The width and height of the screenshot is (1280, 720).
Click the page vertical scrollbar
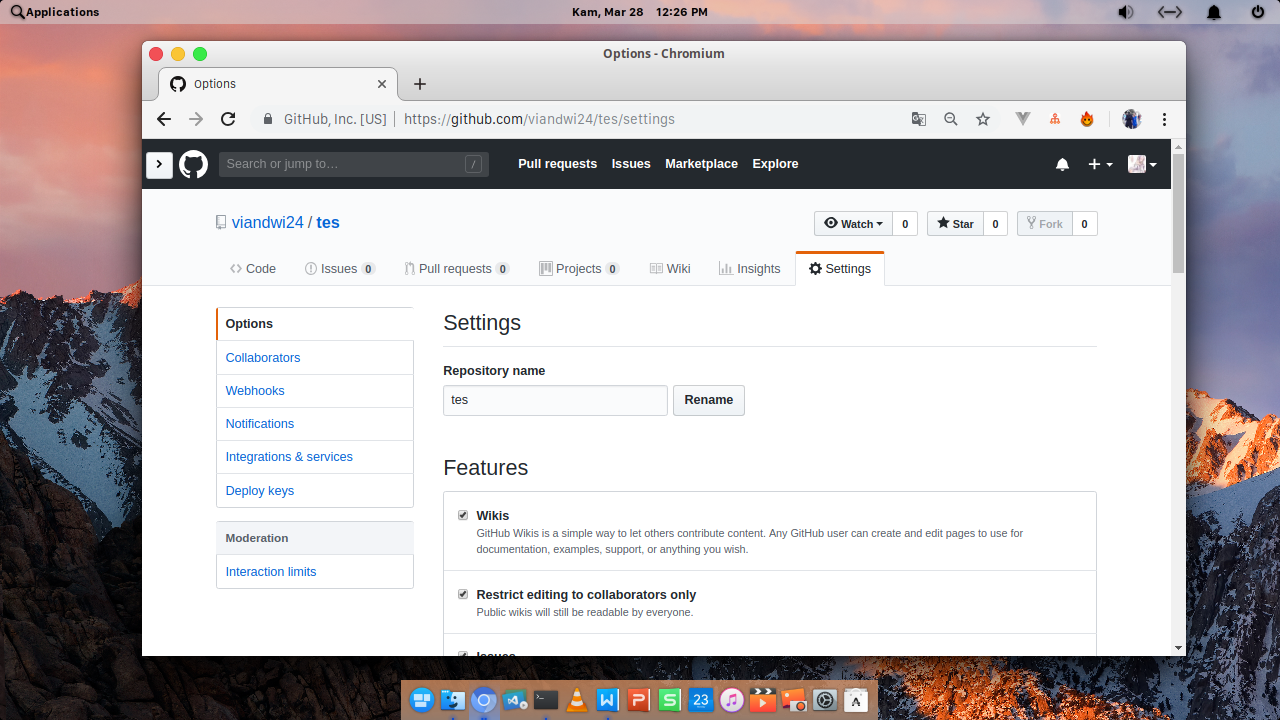[x=1178, y=212]
